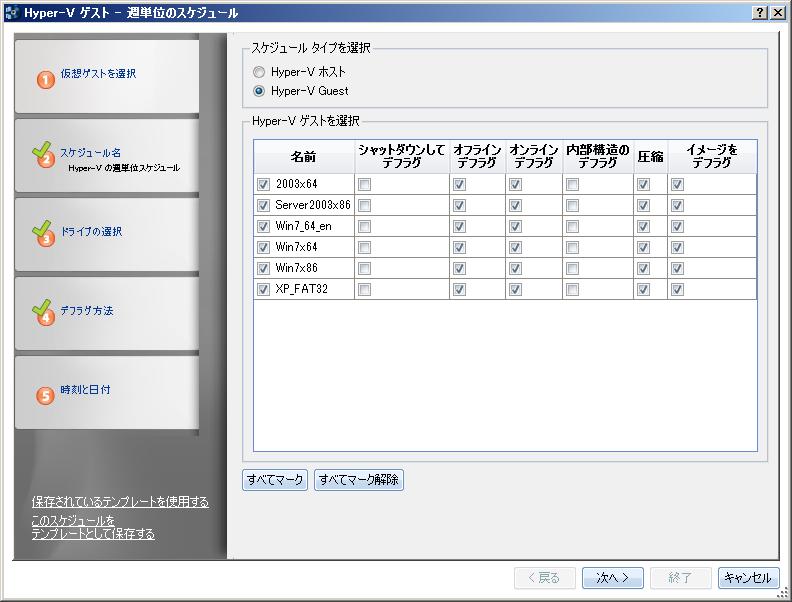Toggle 圧縮 checkbox for 2003x64
The height and width of the screenshot is (602, 792).
point(643,184)
